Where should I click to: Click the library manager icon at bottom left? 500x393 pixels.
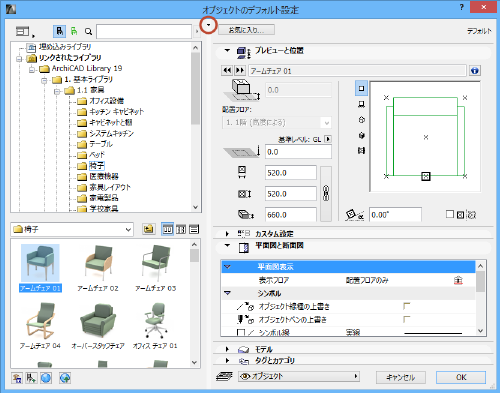click(x=17, y=378)
